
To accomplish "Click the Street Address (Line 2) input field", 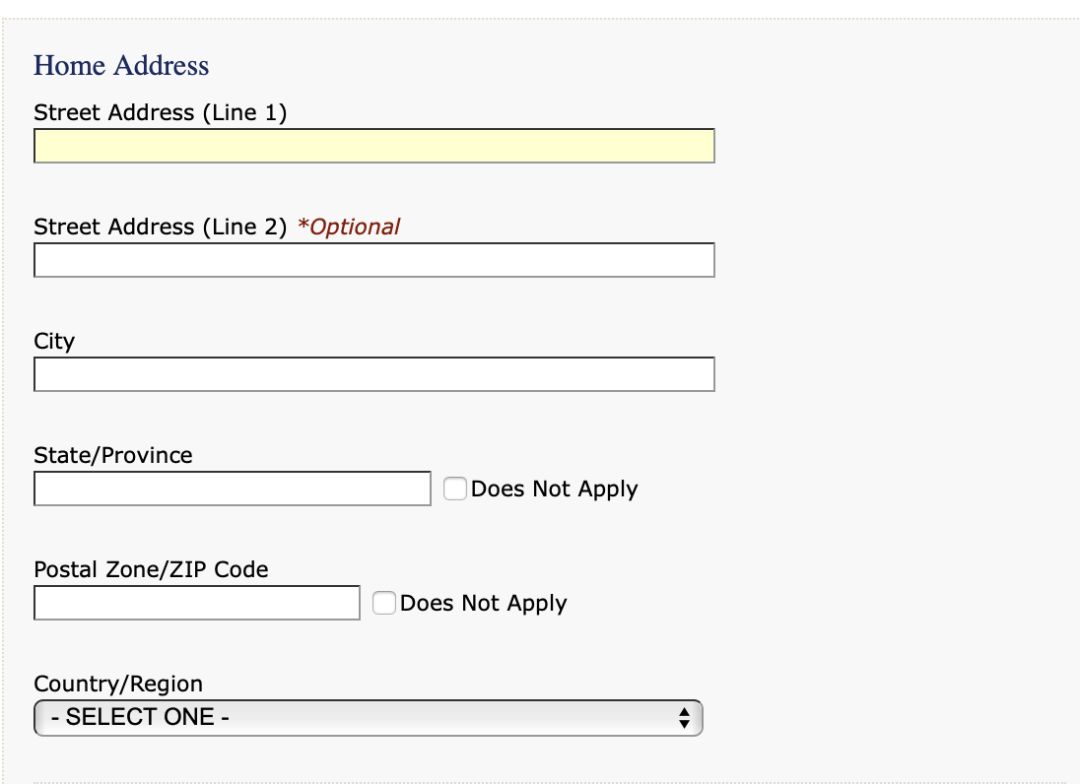I will (x=374, y=260).
